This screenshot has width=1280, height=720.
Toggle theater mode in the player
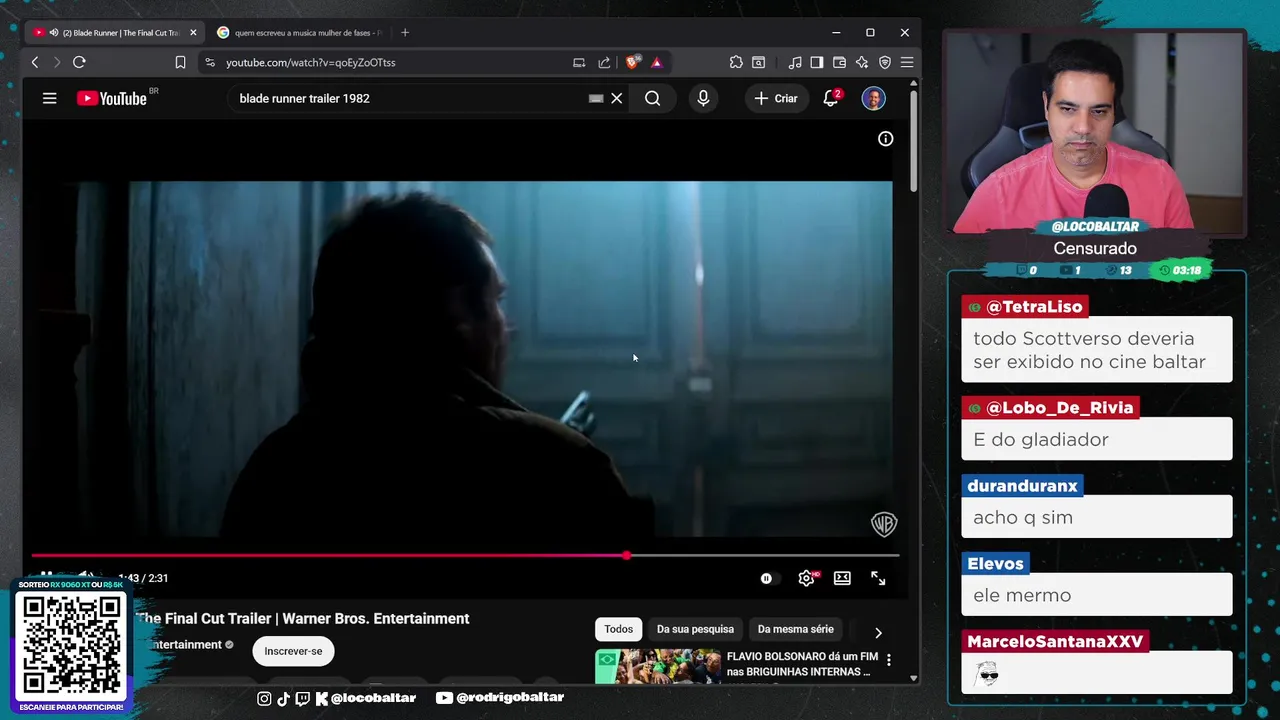point(842,578)
